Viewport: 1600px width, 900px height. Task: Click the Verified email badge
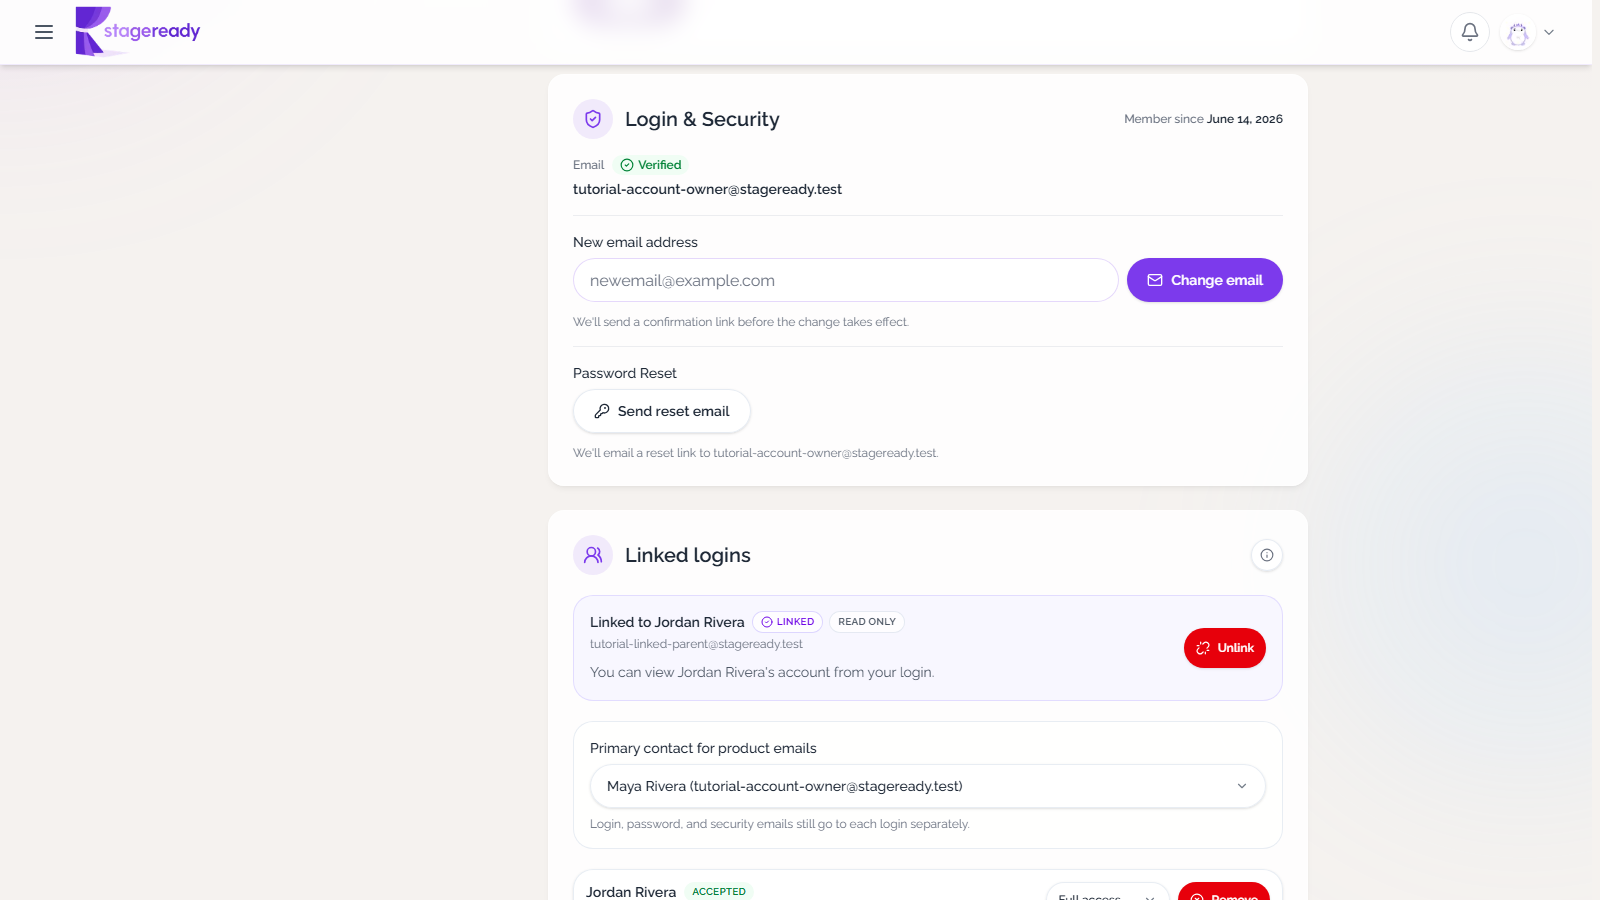[651, 165]
